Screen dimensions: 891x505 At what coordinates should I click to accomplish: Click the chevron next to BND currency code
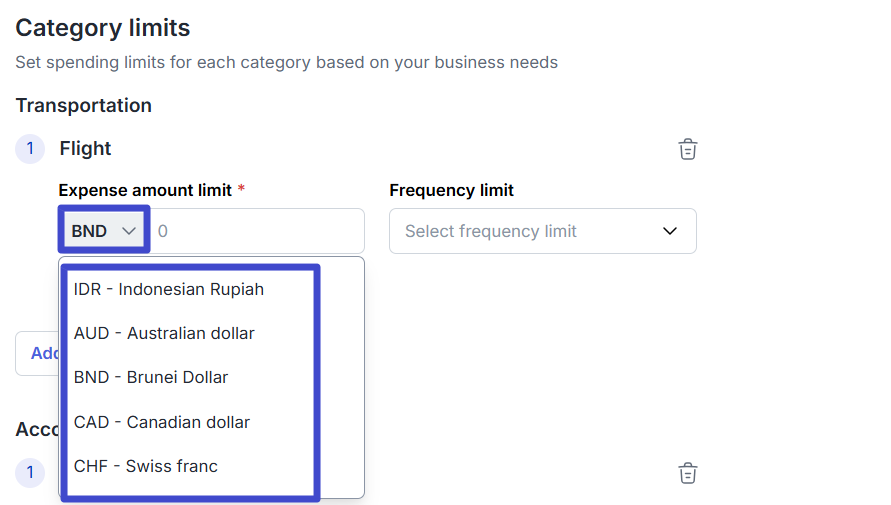[129, 231]
